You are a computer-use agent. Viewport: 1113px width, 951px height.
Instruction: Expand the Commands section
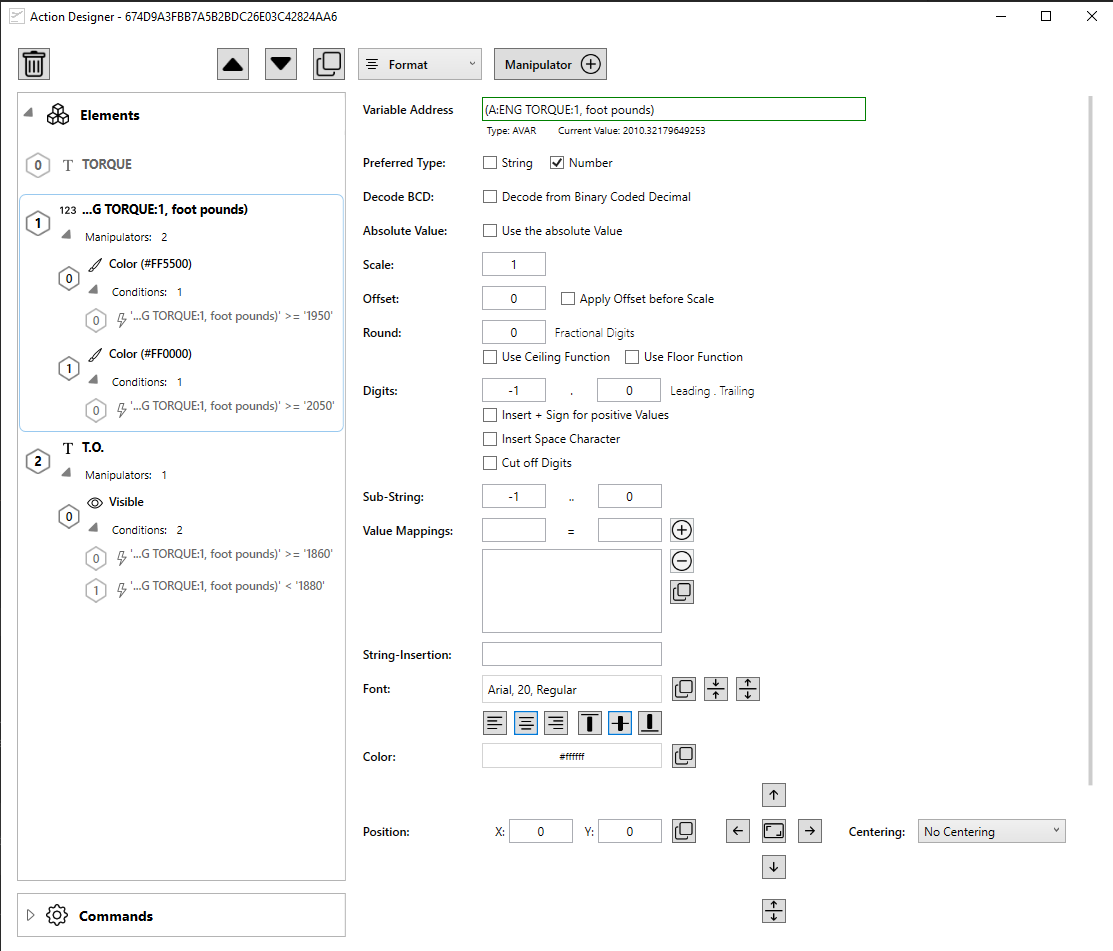30,916
